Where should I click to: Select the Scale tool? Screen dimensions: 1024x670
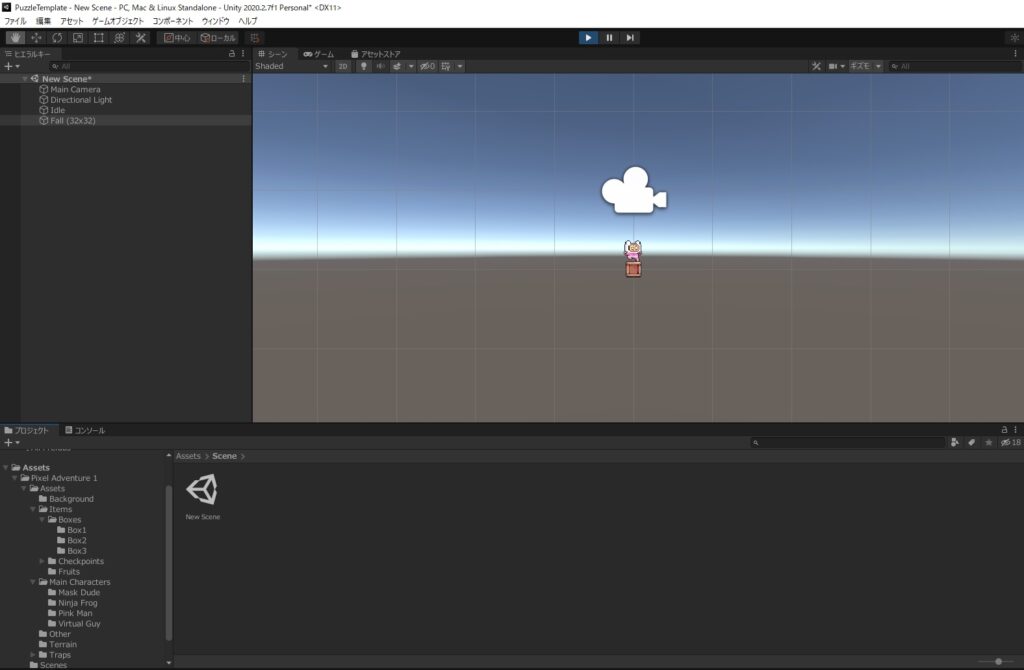point(78,38)
